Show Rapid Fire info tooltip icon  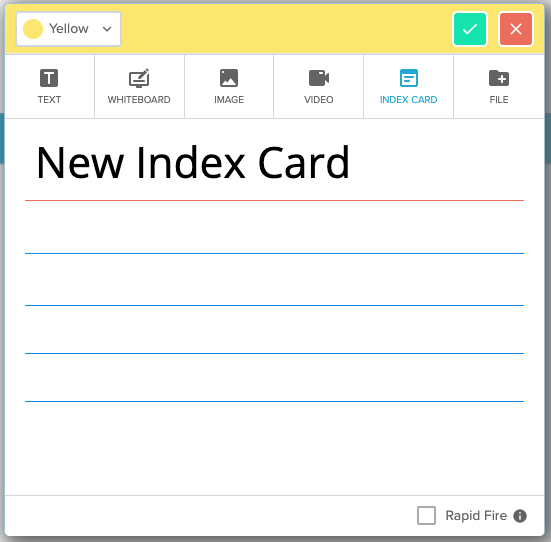(520, 516)
